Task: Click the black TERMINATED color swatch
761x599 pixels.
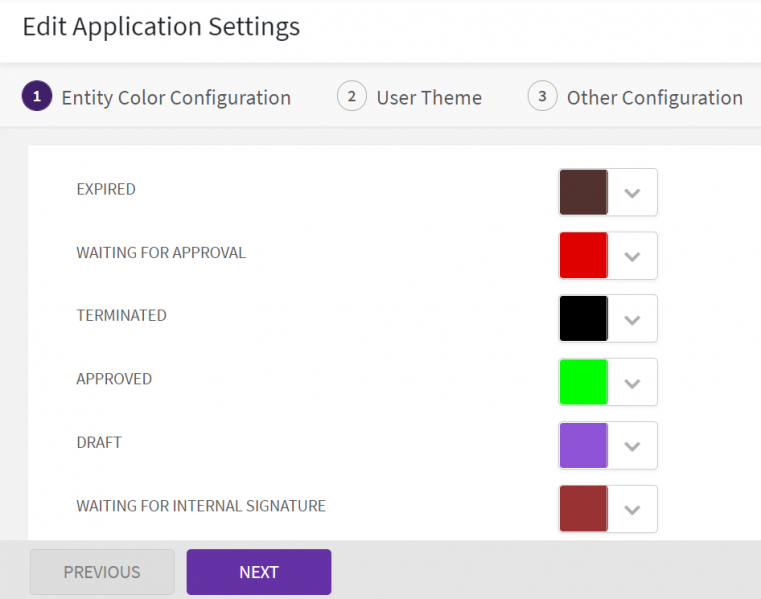Action: [x=584, y=319]
